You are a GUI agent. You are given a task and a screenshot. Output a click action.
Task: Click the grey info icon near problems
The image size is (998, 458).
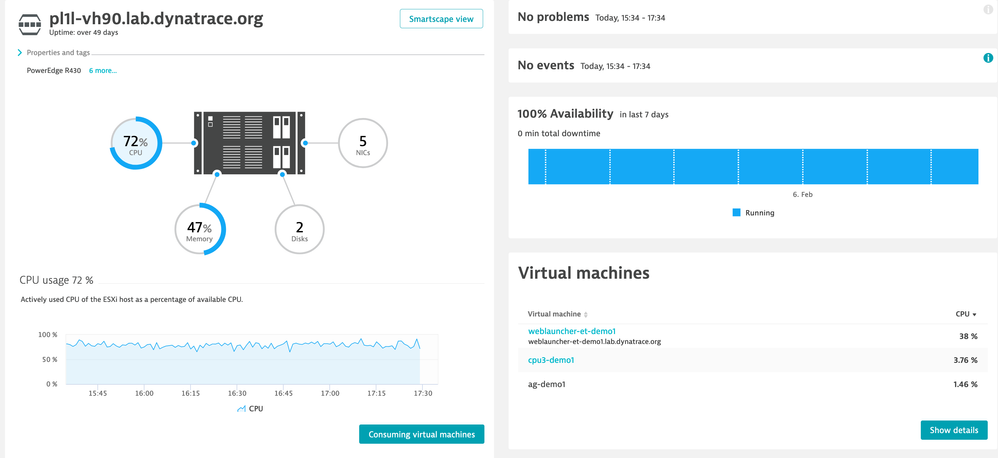click(988, 8)
